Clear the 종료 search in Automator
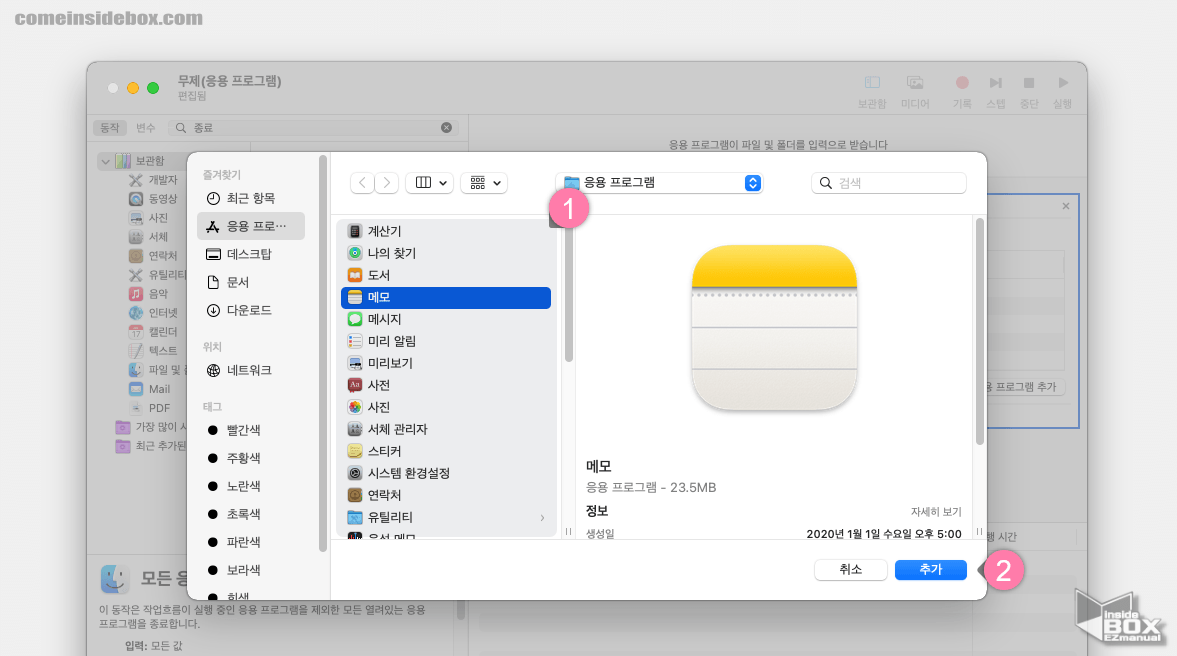The image size is (1177, 656). [447, 128]
